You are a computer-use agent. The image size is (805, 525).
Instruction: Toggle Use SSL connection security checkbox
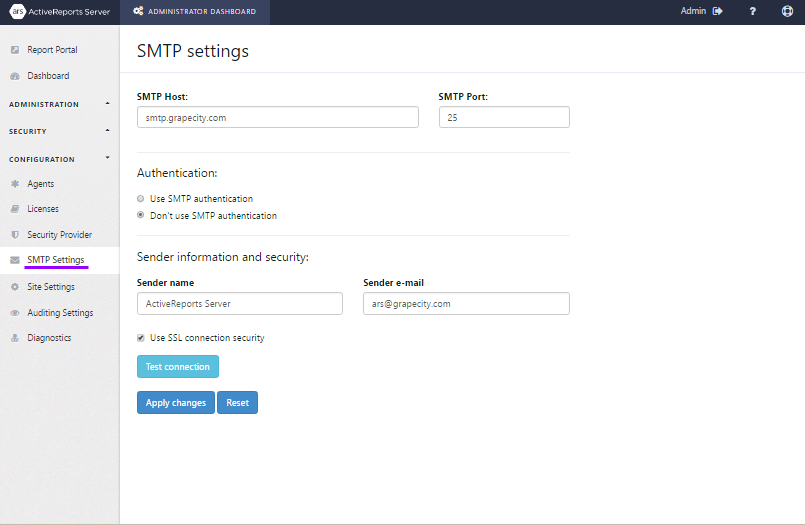(x=141, y=338)
